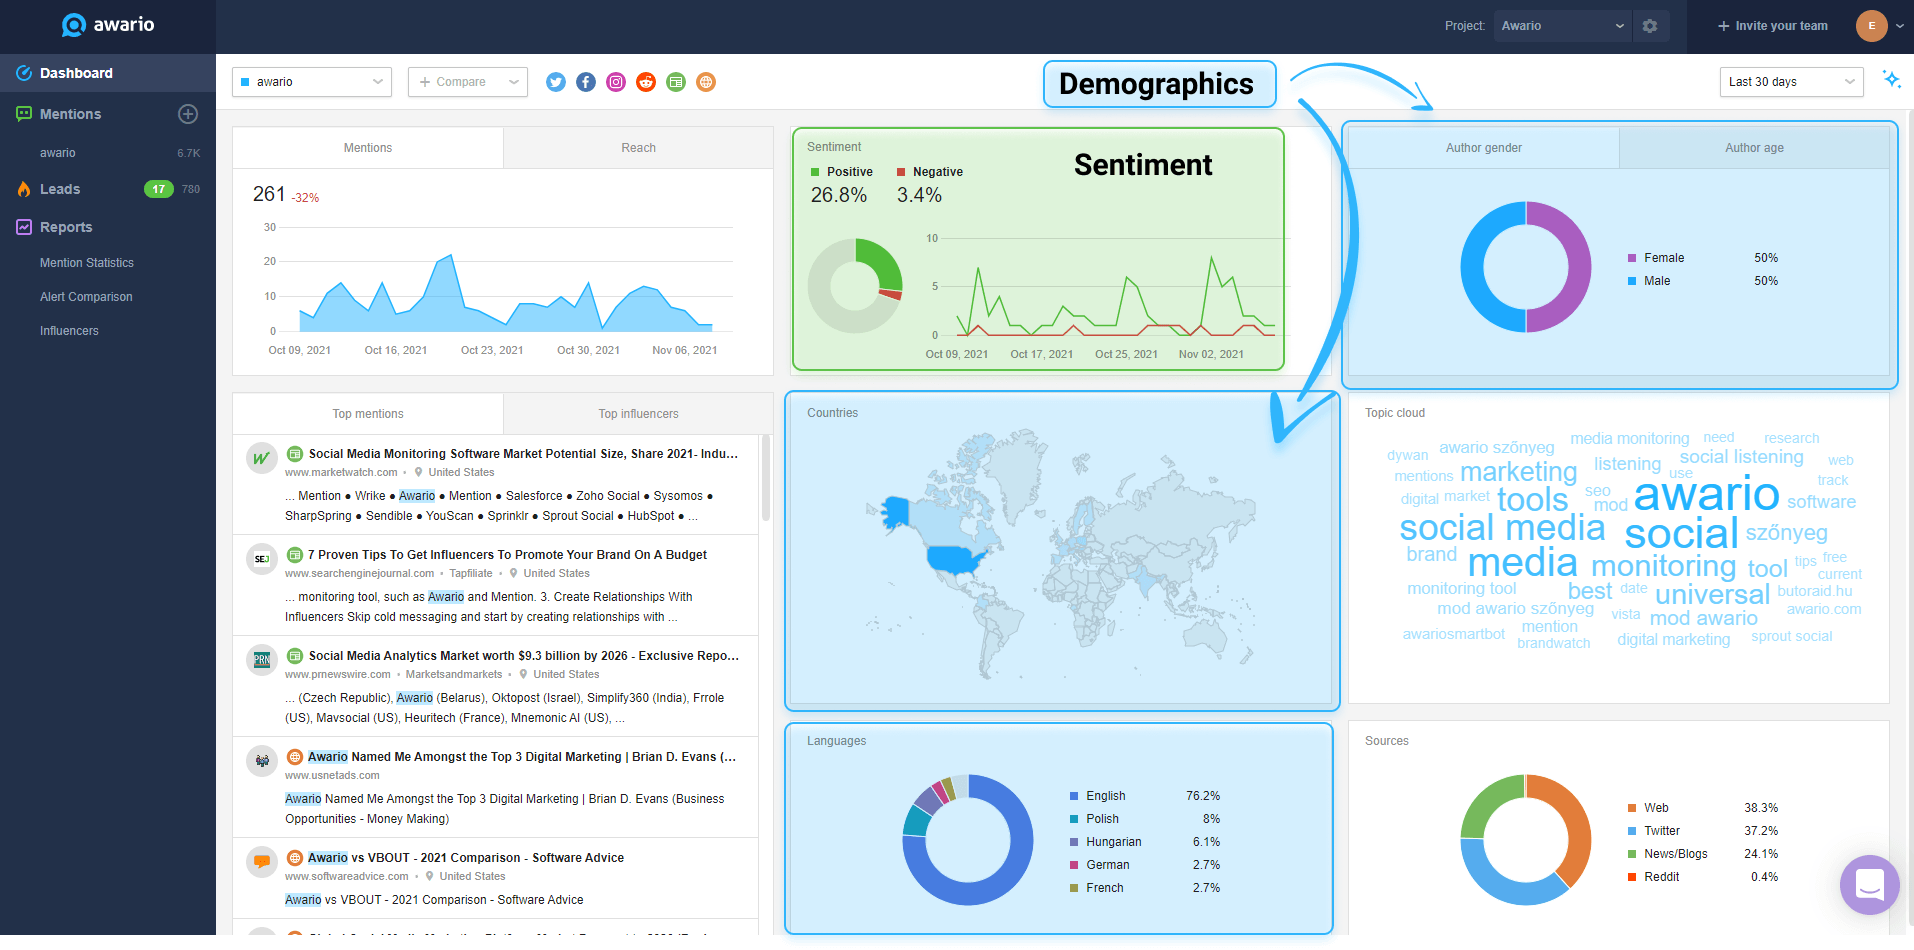Switch to Top influencers tab
Viewport: 1914px width, 950px height.
[638, 414]
